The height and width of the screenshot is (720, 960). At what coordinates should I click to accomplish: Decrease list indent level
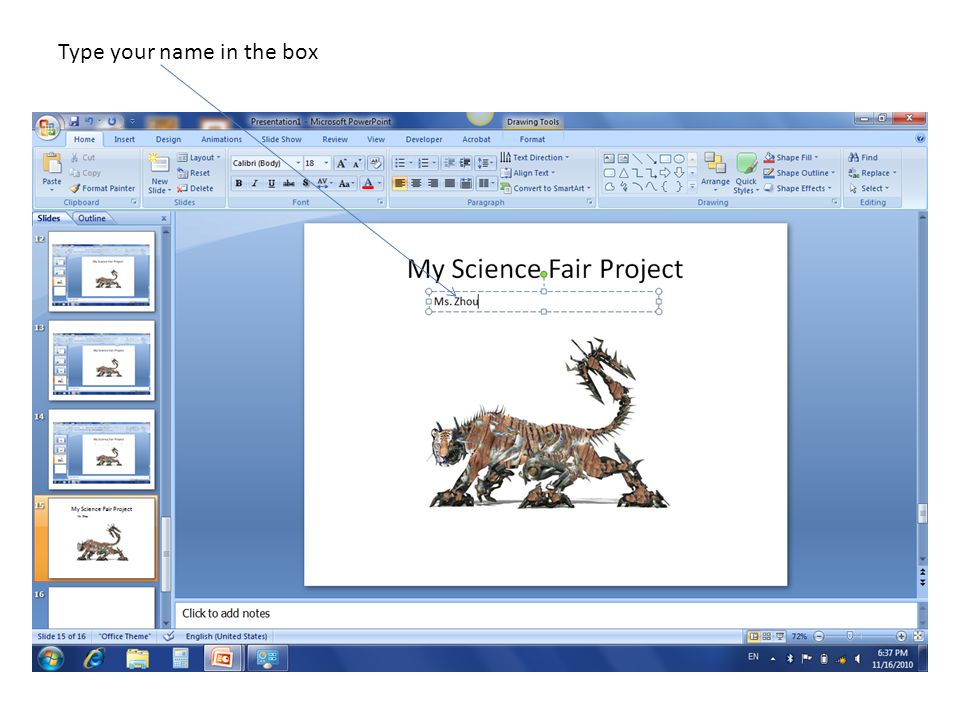[449, 163]
